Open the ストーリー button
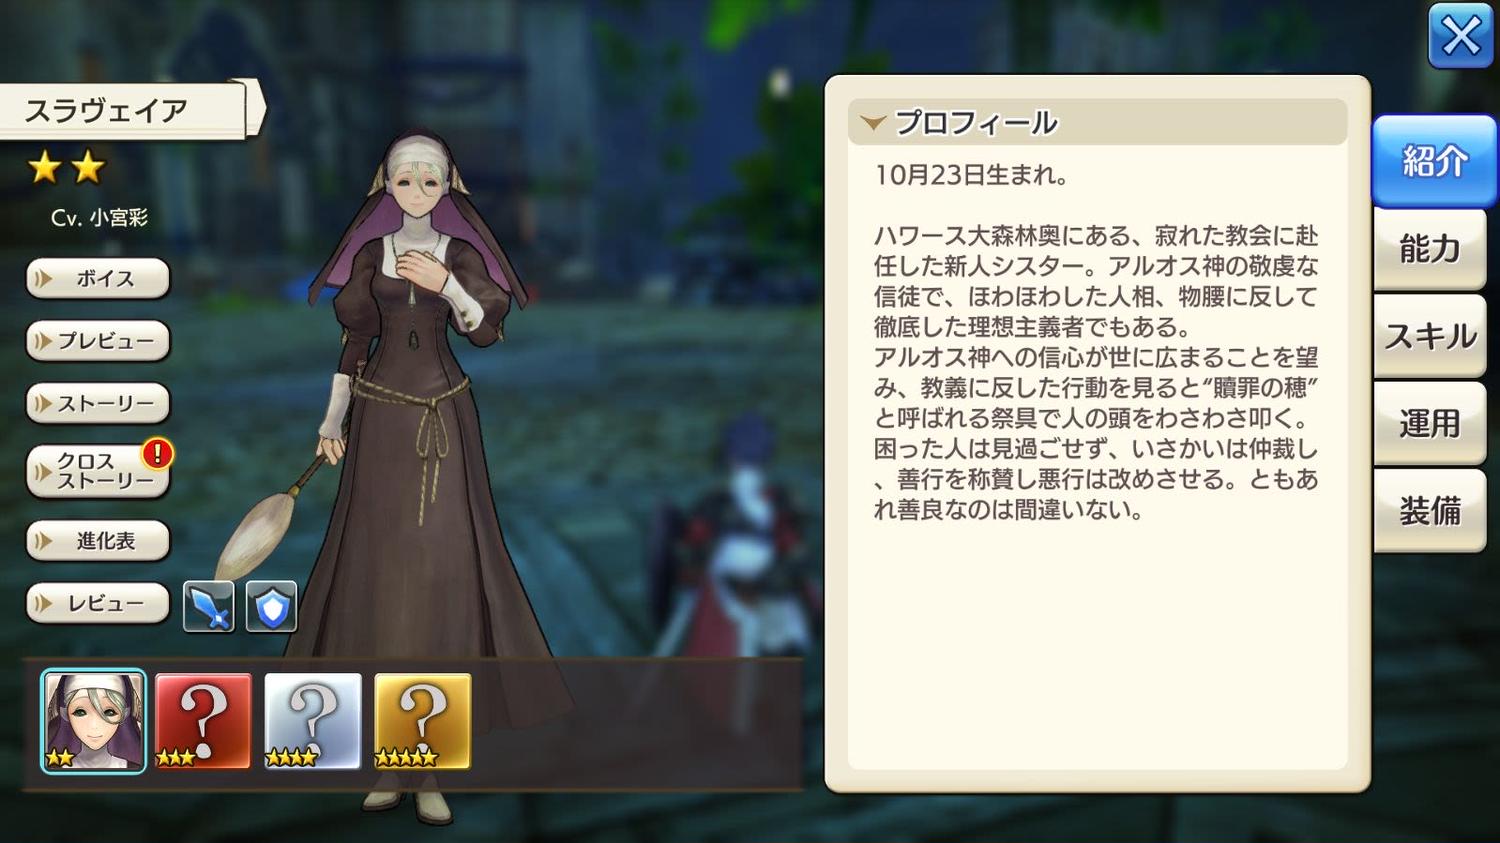Screen dimensions: 1500x843 click(98, 404)
